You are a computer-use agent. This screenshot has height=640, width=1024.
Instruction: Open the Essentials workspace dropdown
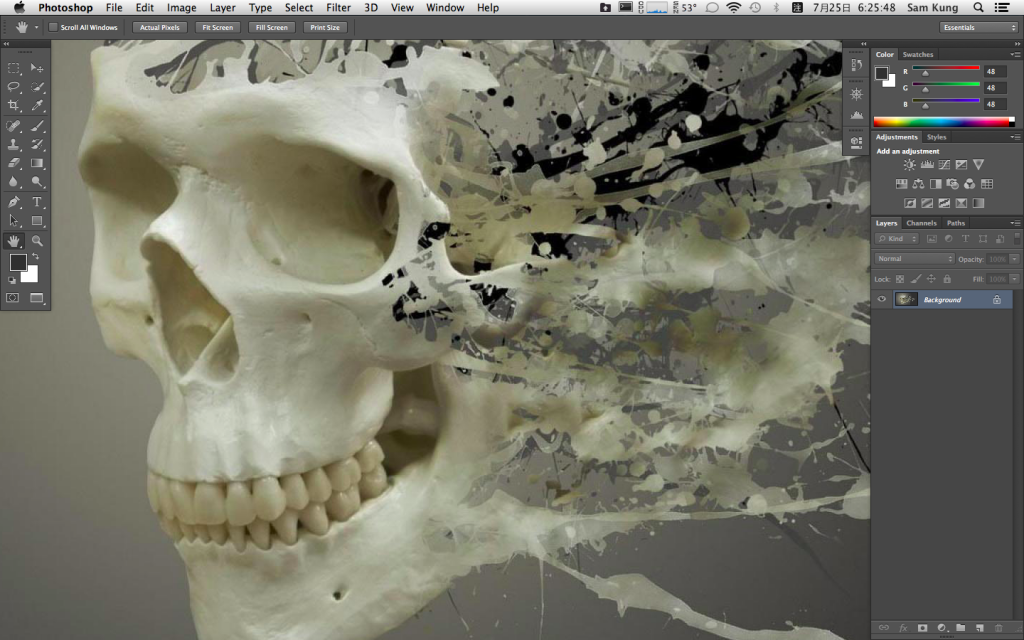978,27
